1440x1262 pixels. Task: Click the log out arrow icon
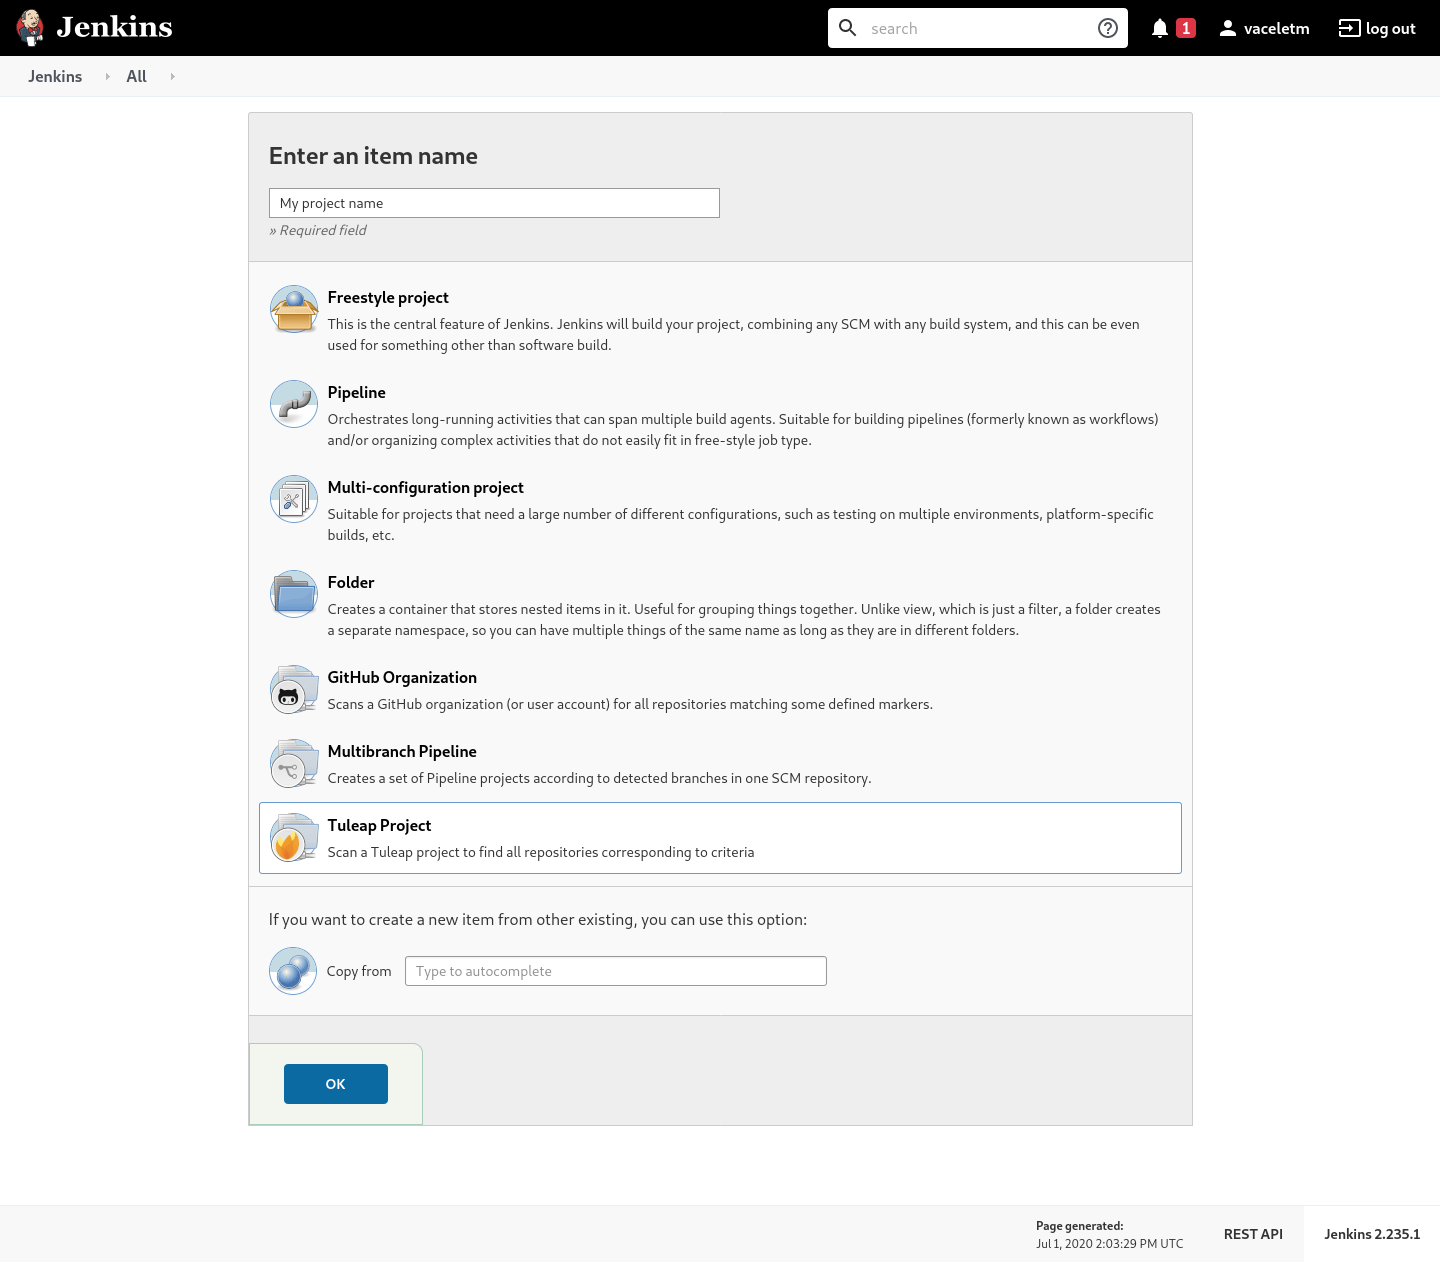(x=1350, y=28)
